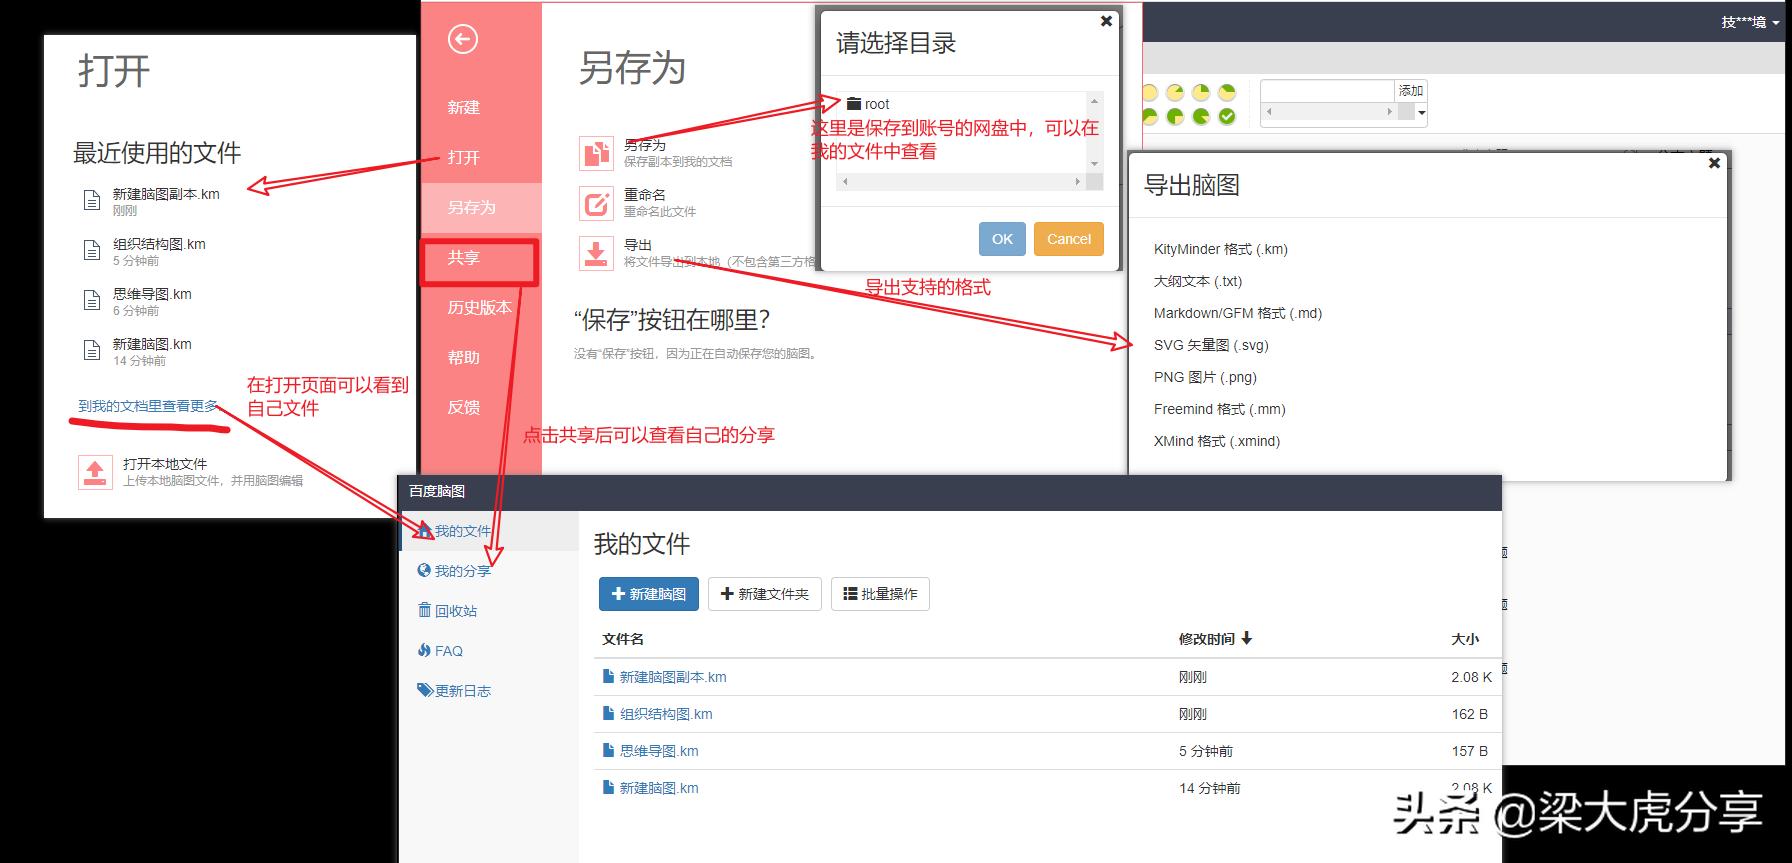The width and height of the screenshot is (1792, 863).
Task: Click the file icon in the 思维导图.km table row
Action: point(608,750)
